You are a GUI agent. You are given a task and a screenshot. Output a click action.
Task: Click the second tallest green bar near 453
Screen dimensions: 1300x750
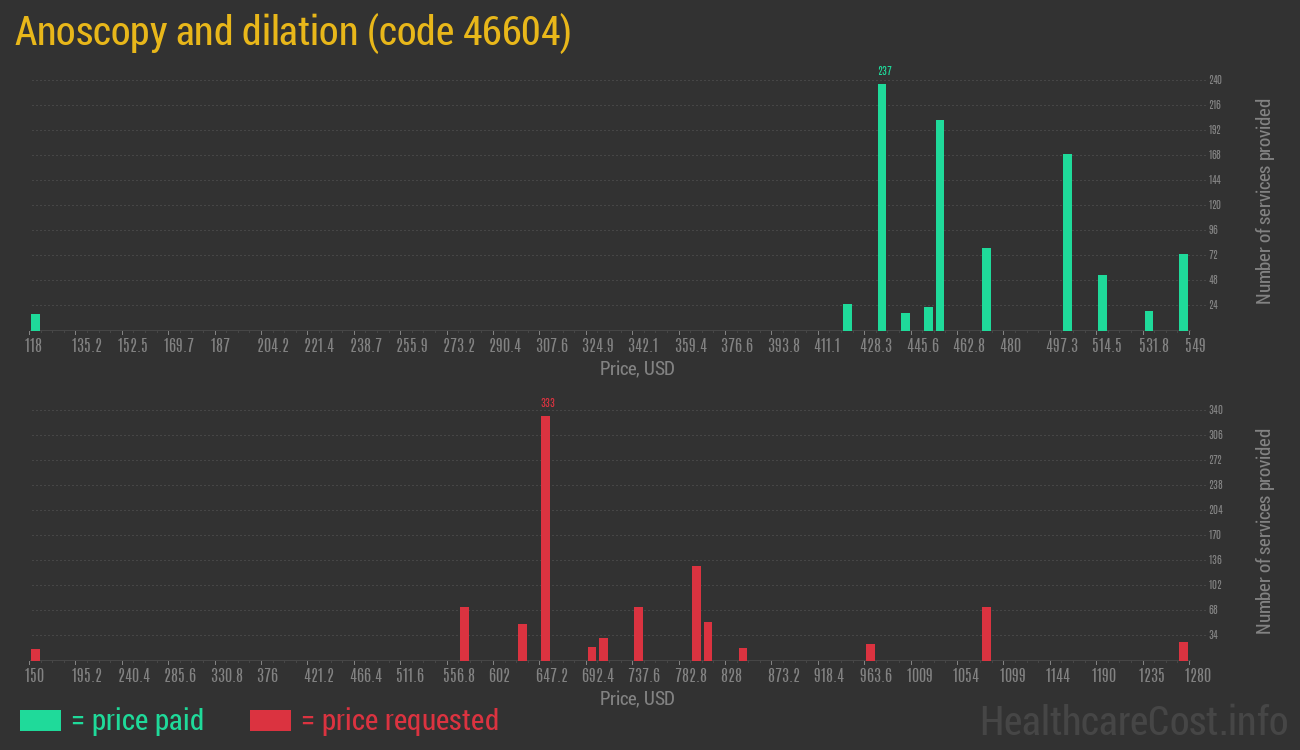click(940, 225)
